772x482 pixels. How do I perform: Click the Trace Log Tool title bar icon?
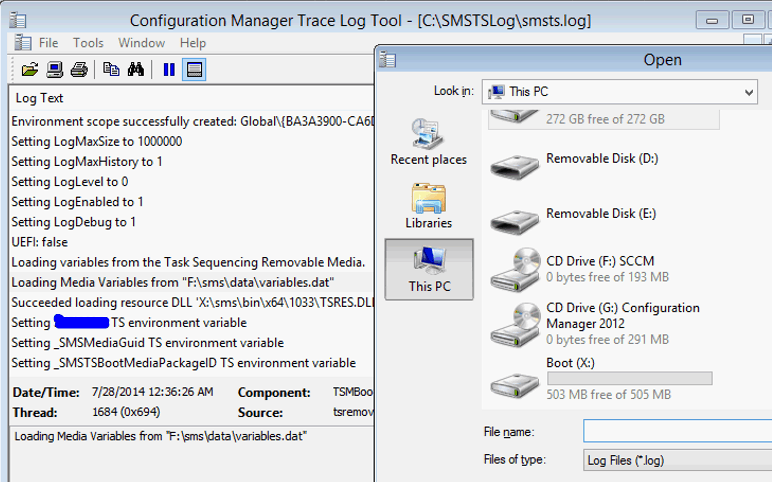pyautogui.click(x=18, y=20)
